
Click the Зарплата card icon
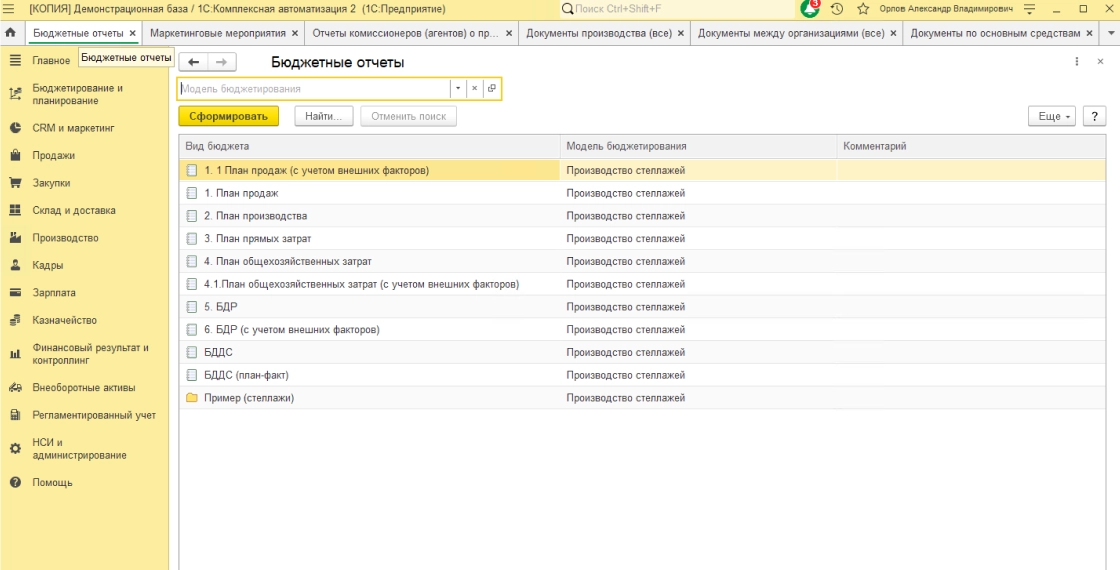coord(15,292)
